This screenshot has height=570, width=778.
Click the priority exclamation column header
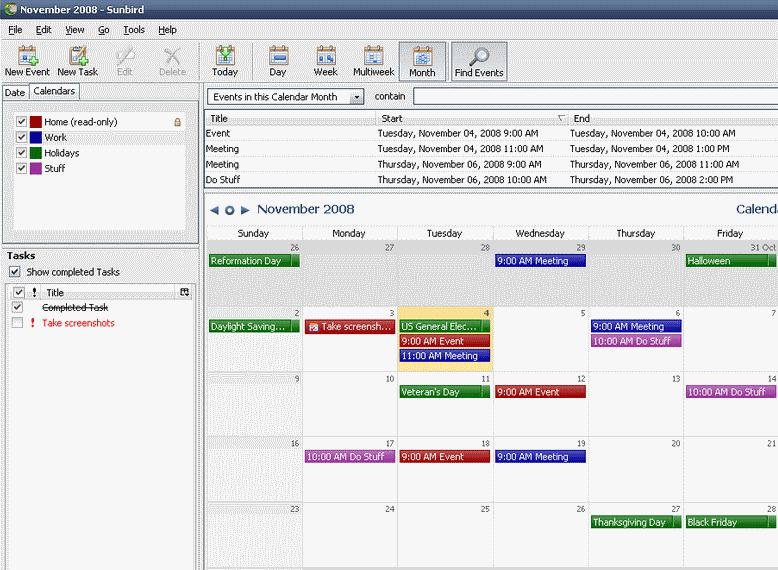click(x=34, y=292)
